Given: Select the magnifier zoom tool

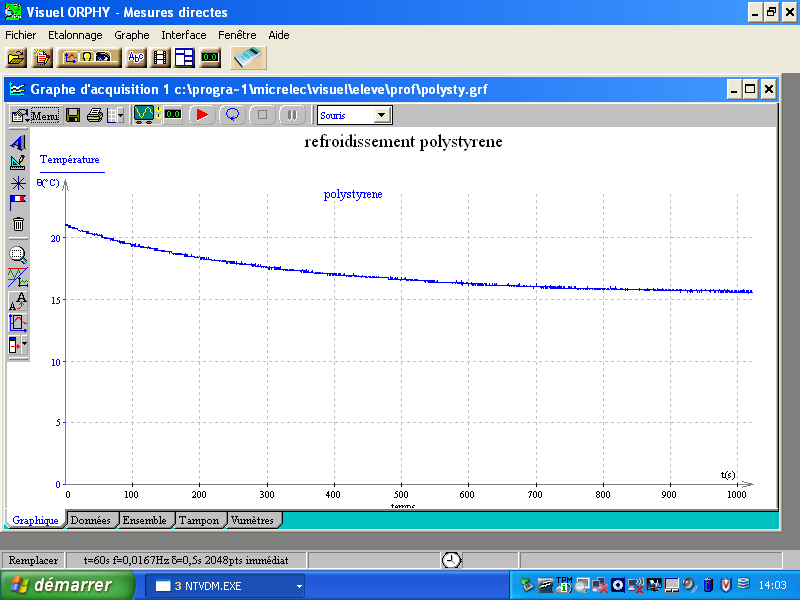Looking at the screenshot, I should tap(18, 255).
